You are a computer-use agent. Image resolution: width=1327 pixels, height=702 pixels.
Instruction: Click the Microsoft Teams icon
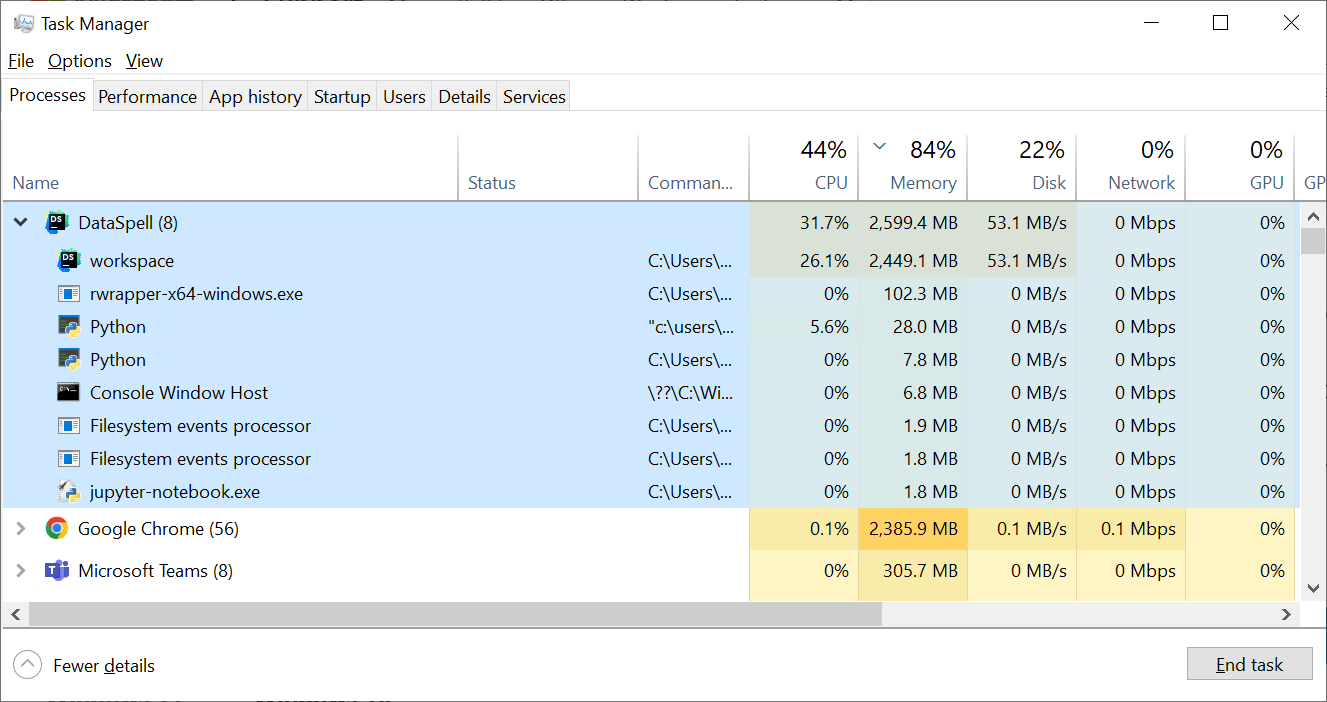point(57,571)
